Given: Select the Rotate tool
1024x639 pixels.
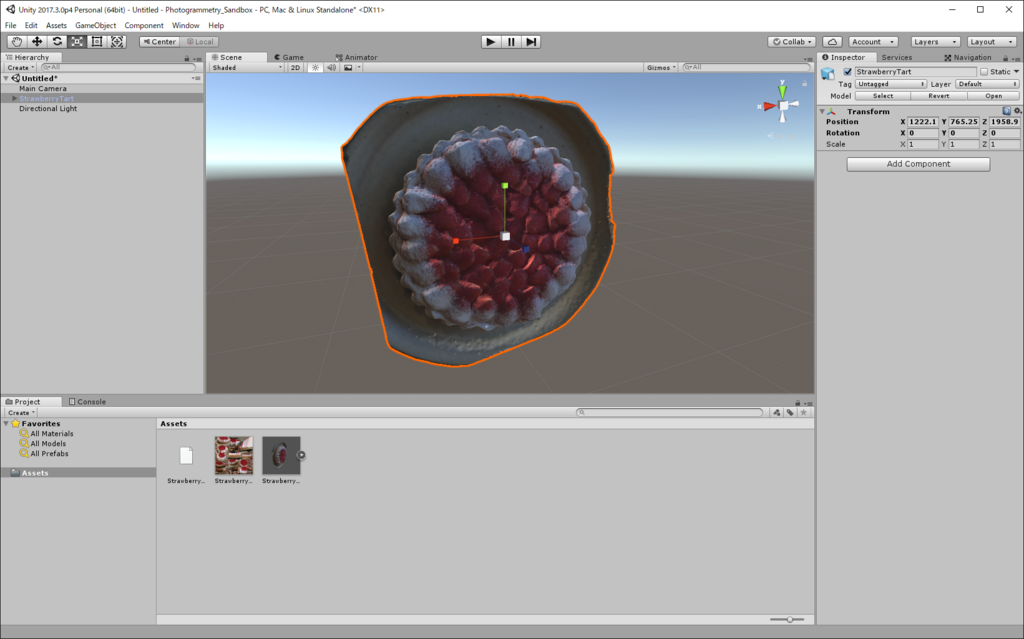Looking at the screenshot, I should point(57,42).
